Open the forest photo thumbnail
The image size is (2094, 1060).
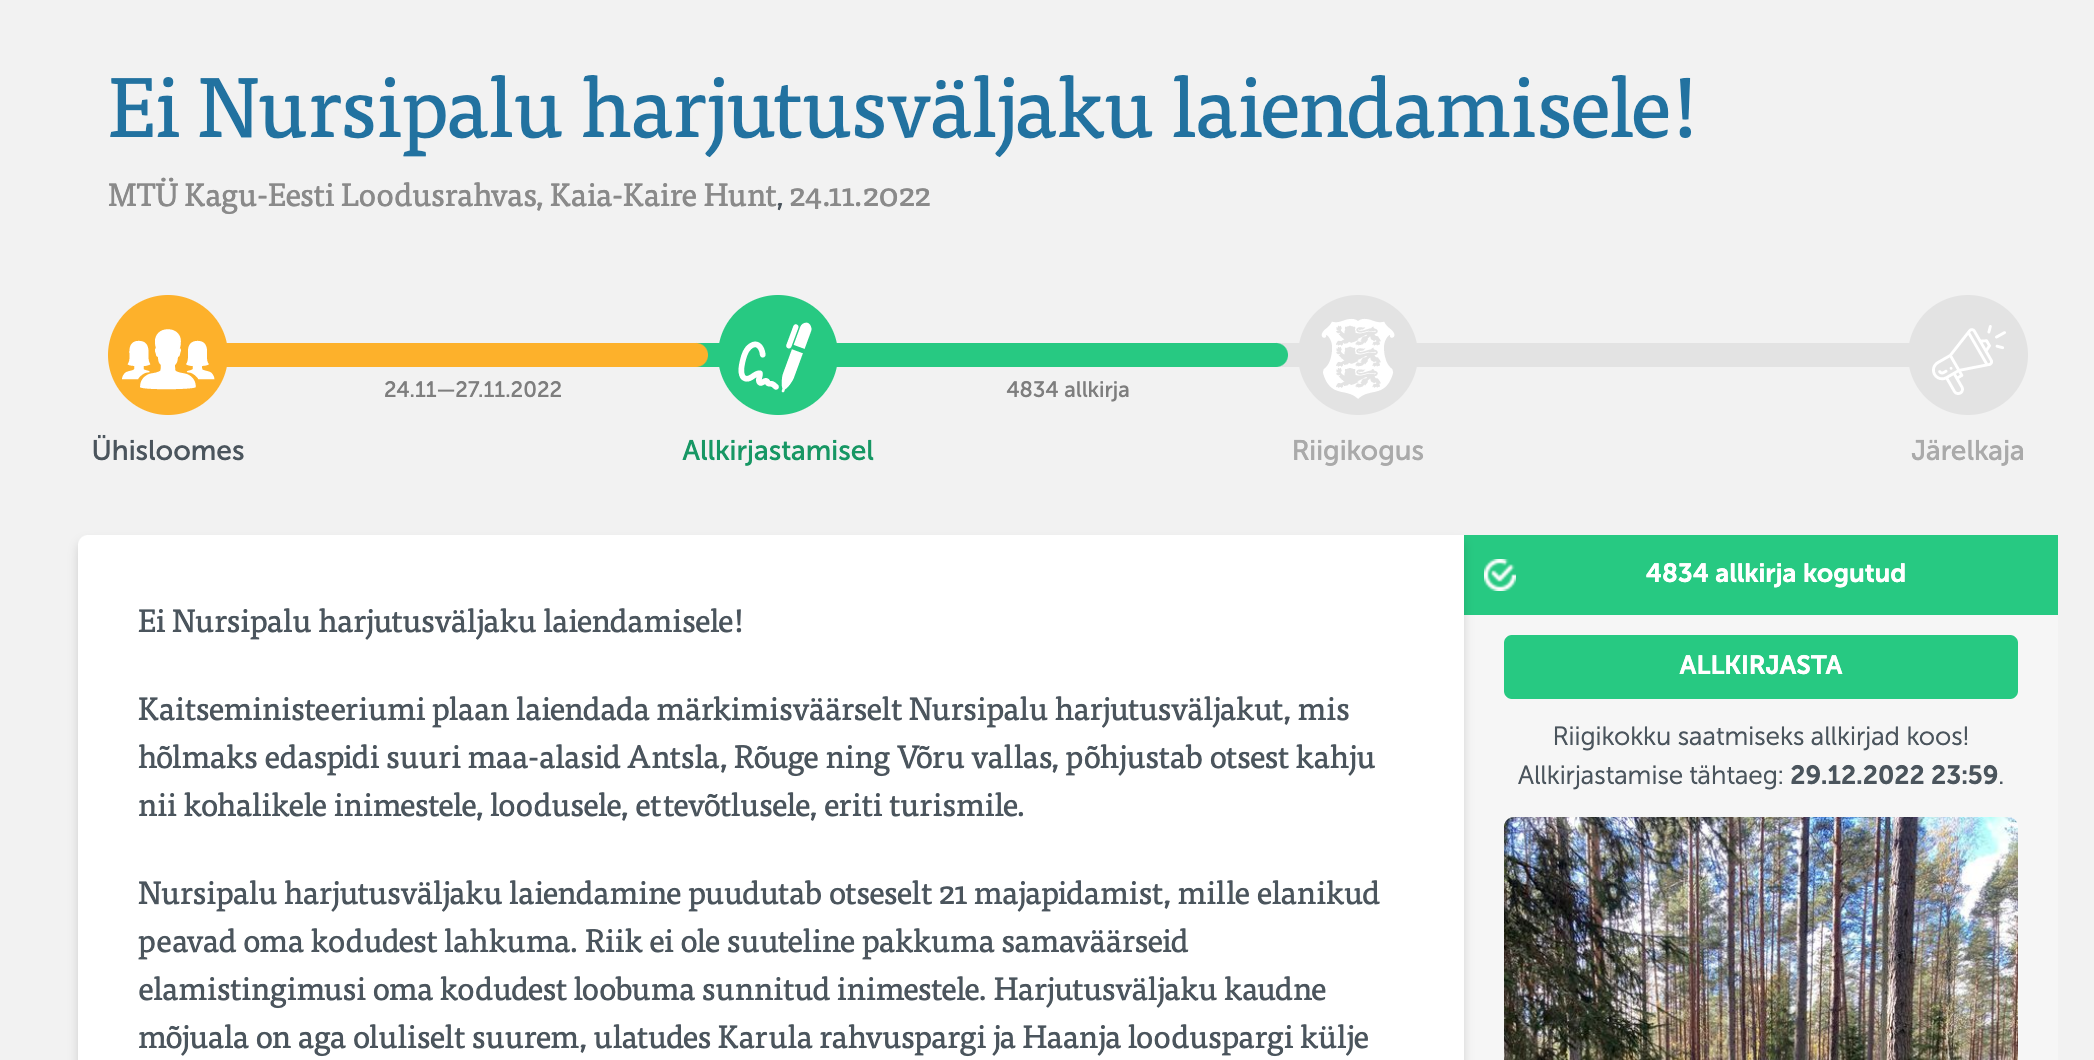pyautogui.click(x=1761, y=938)
